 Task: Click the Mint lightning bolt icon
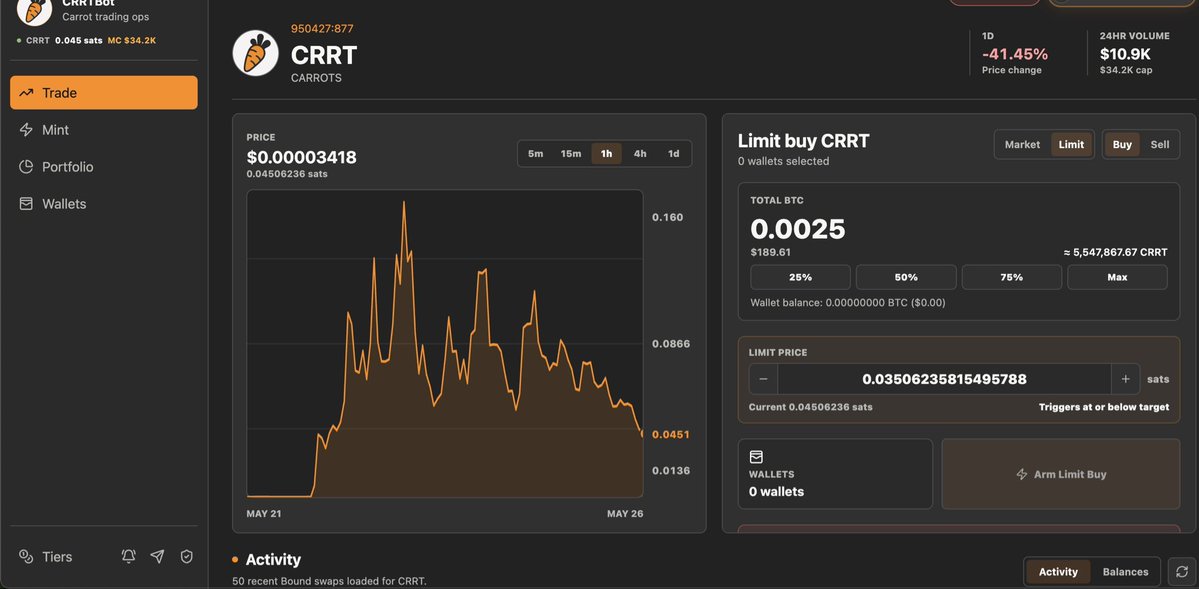point(26,130)
